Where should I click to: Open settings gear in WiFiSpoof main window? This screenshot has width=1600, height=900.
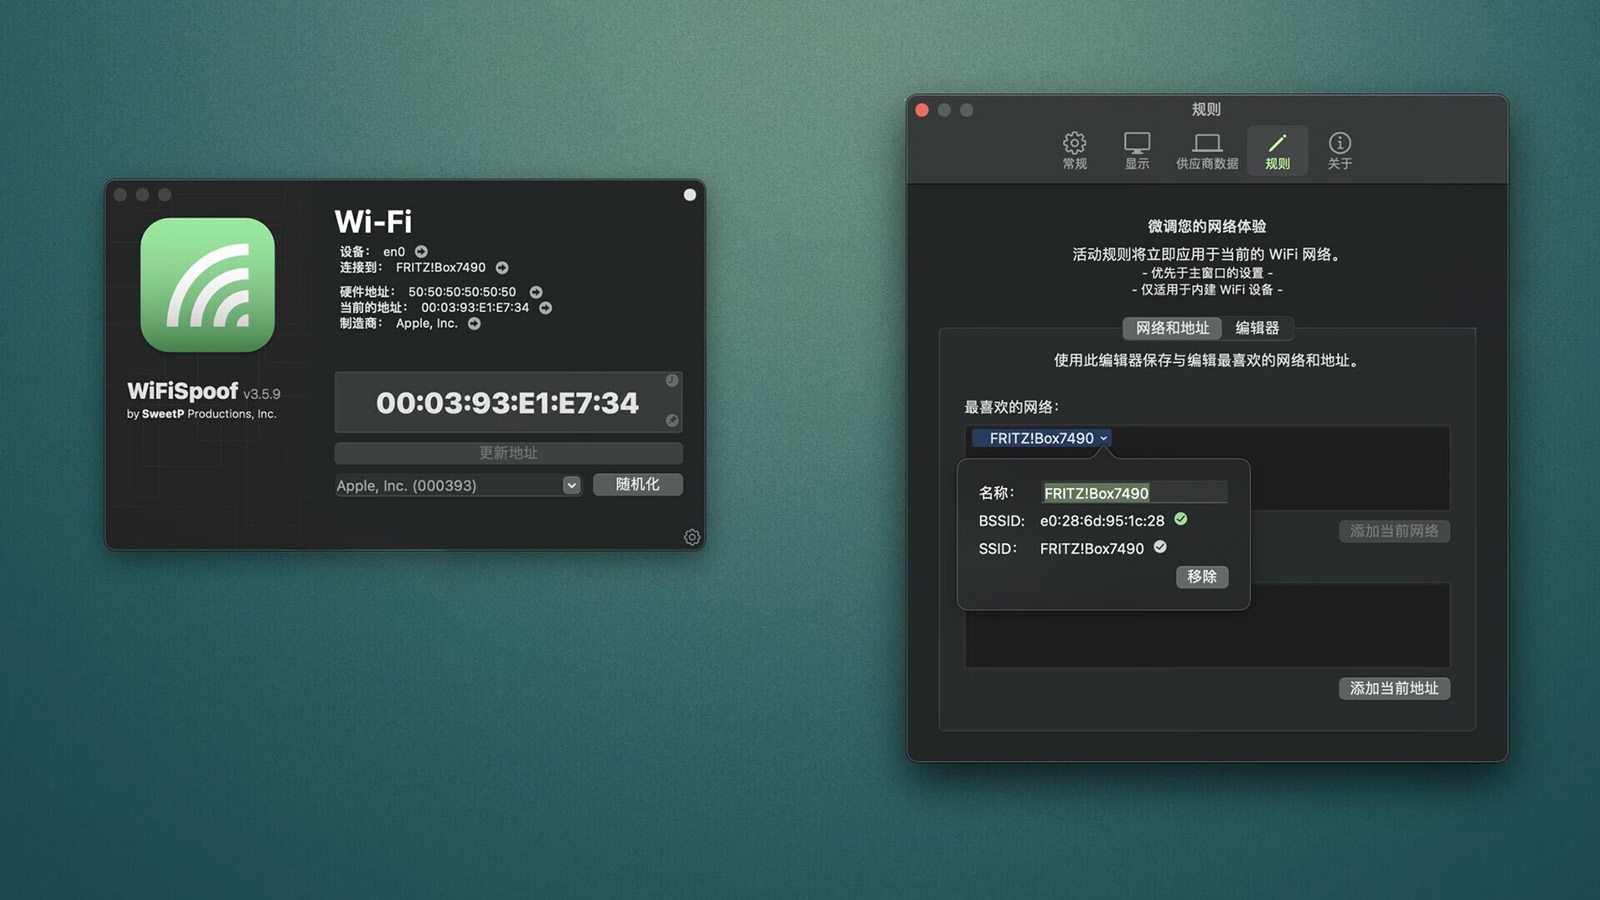pos(692,538)
